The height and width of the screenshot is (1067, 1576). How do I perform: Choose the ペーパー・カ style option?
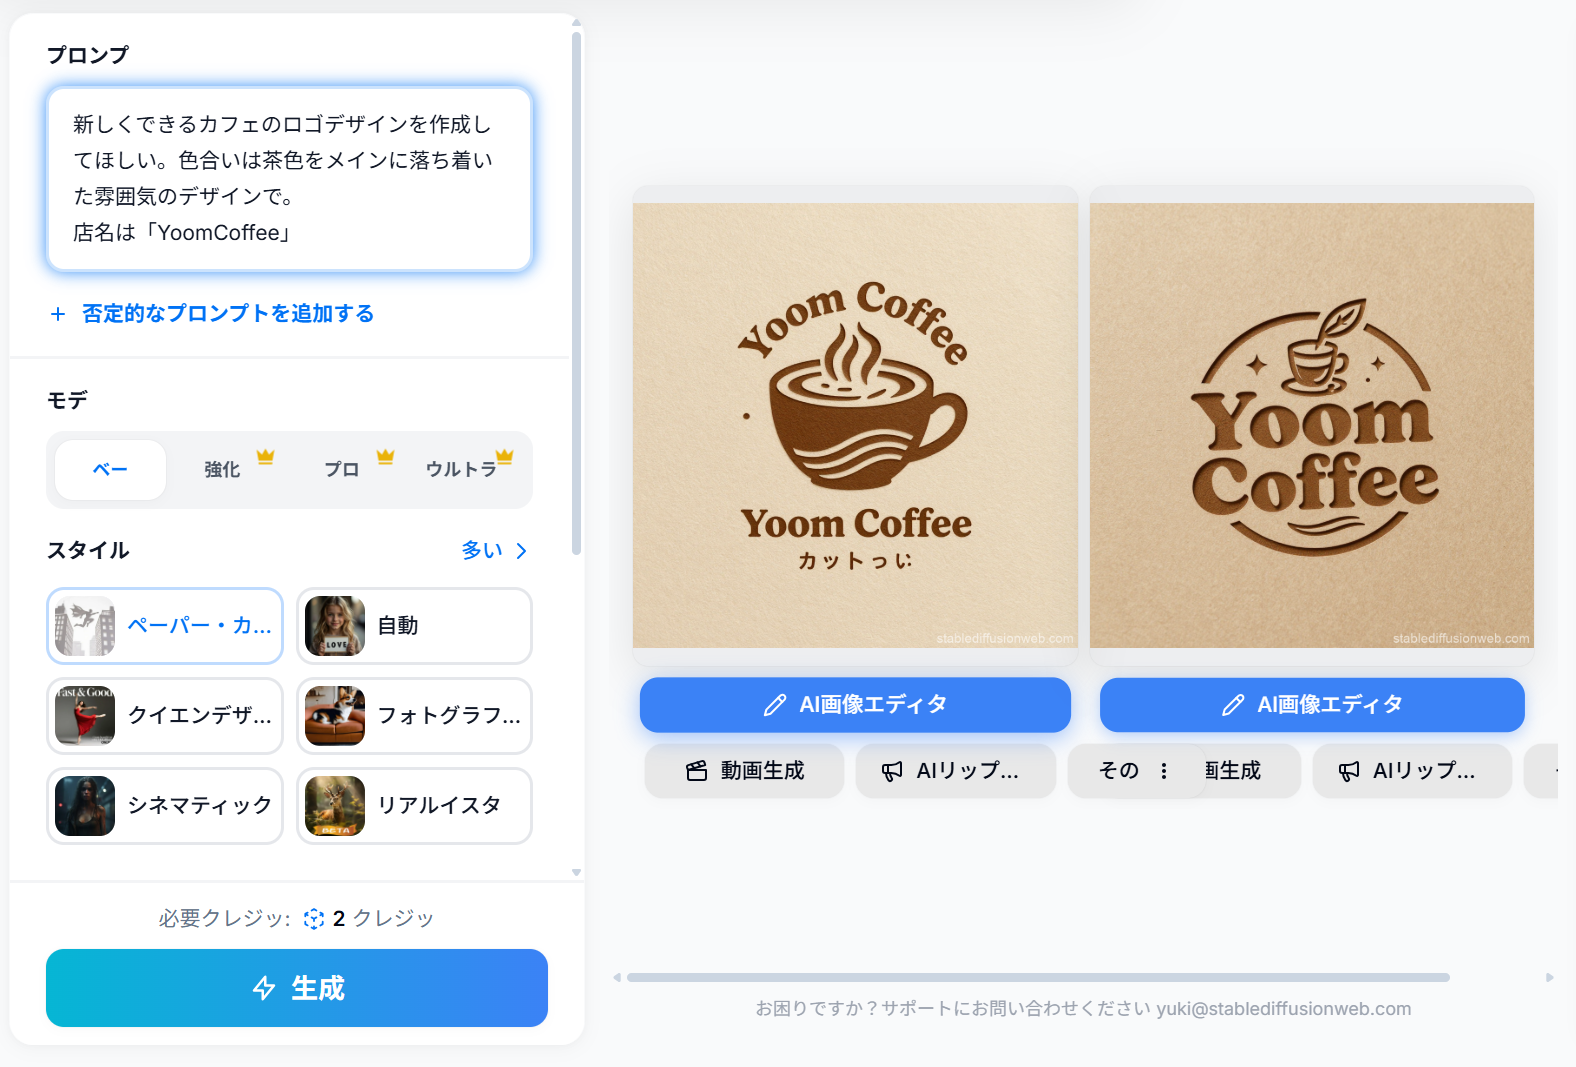click(165, 626)
